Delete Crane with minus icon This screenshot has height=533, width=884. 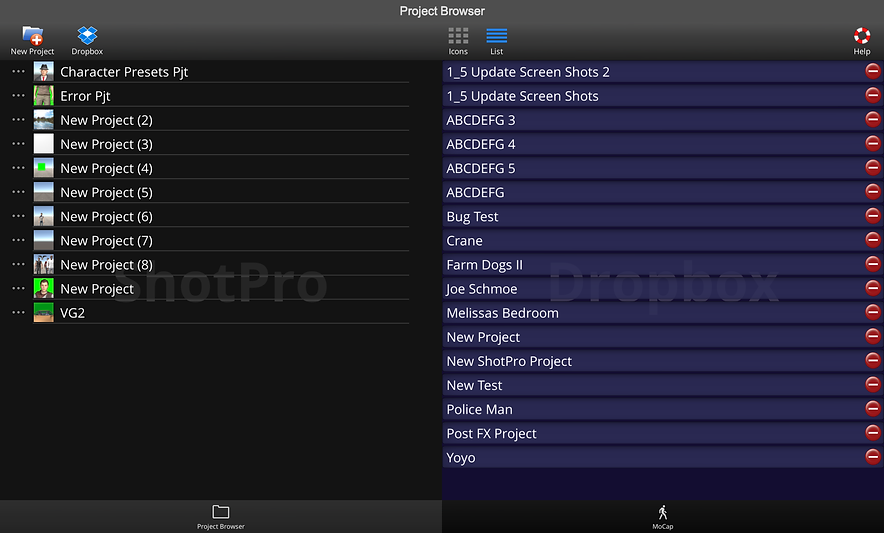click(873, 240)
